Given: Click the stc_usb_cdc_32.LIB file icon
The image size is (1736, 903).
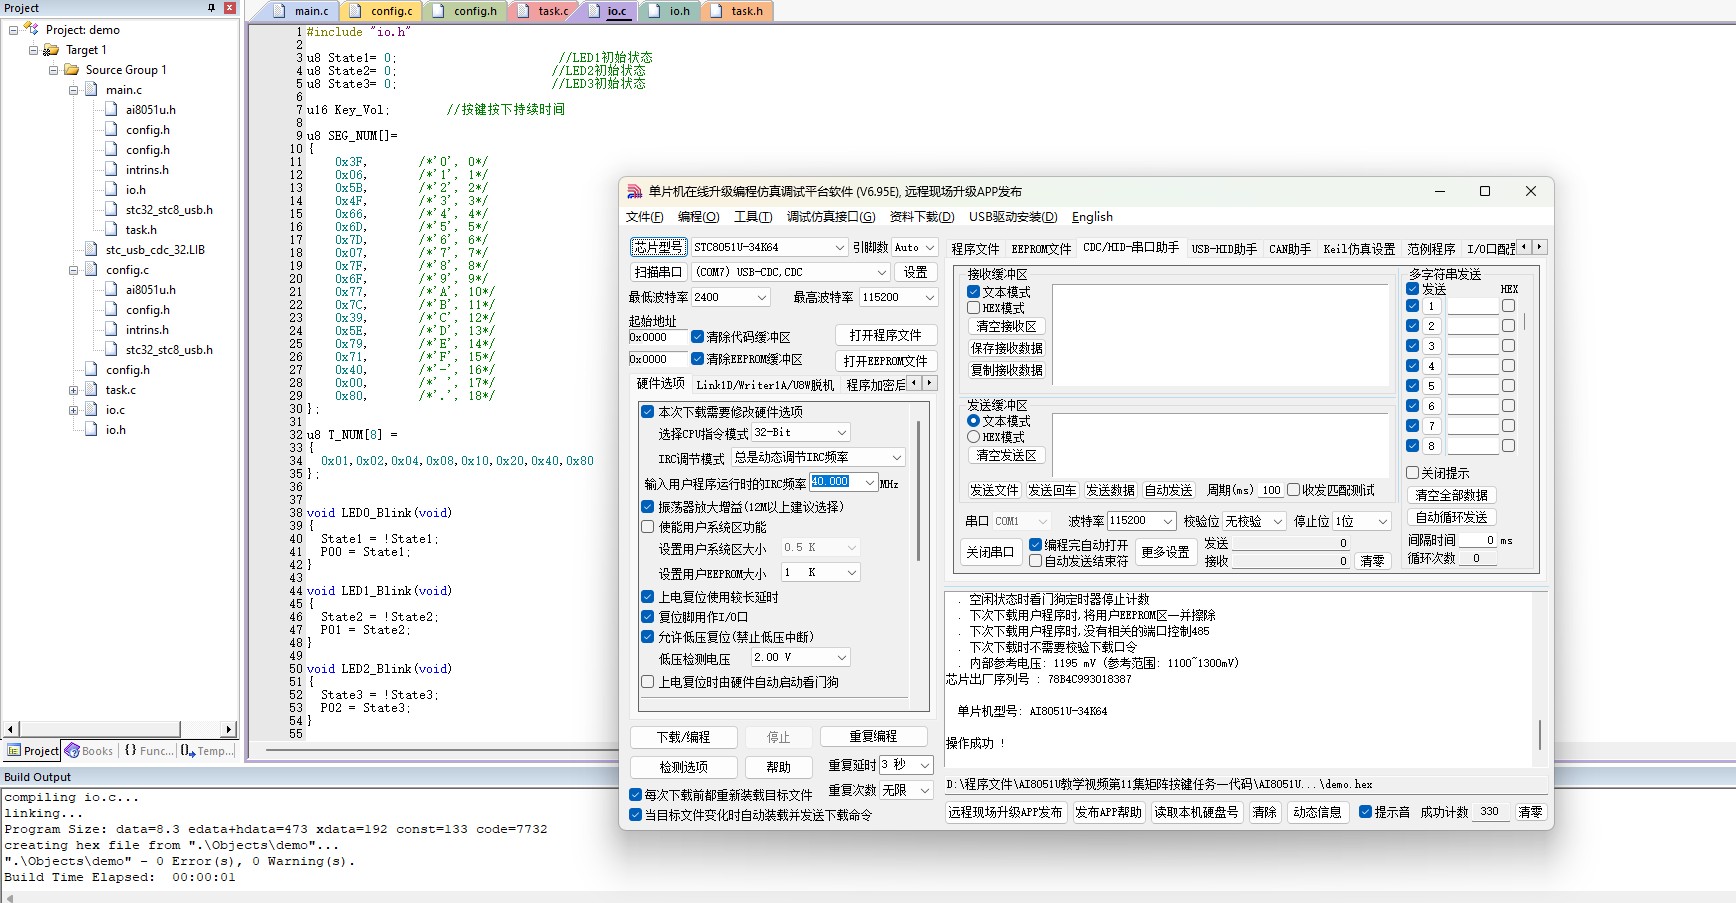Looking at the screenshot, I should (91, 250).
